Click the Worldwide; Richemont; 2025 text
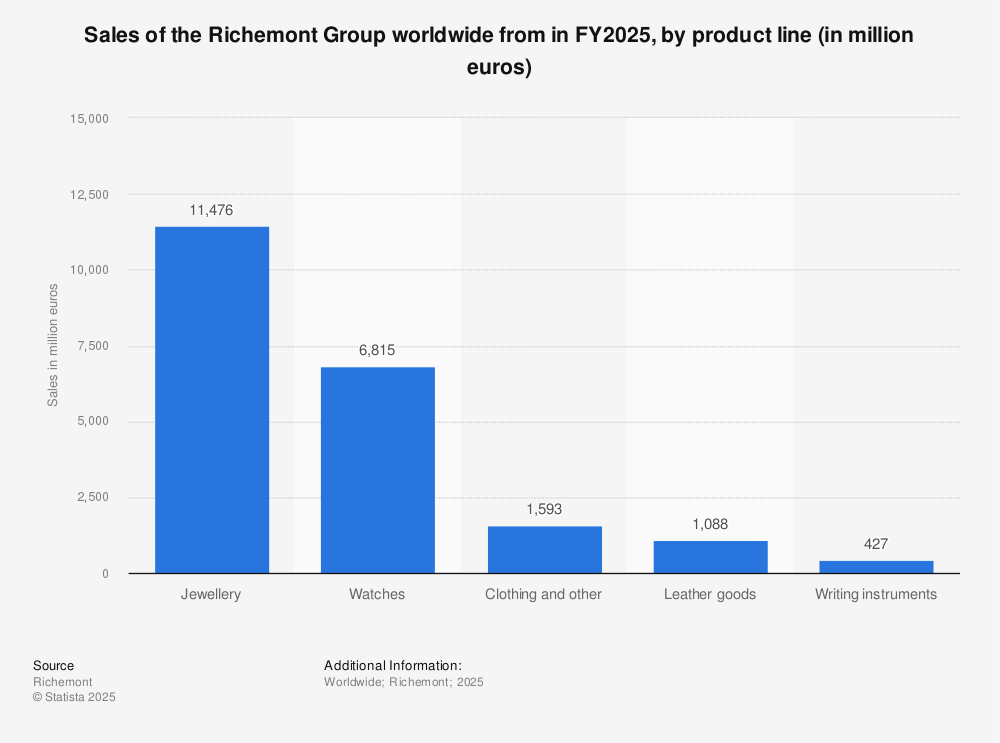Screen dimensions: 1000x743 [x=404, y=682]
